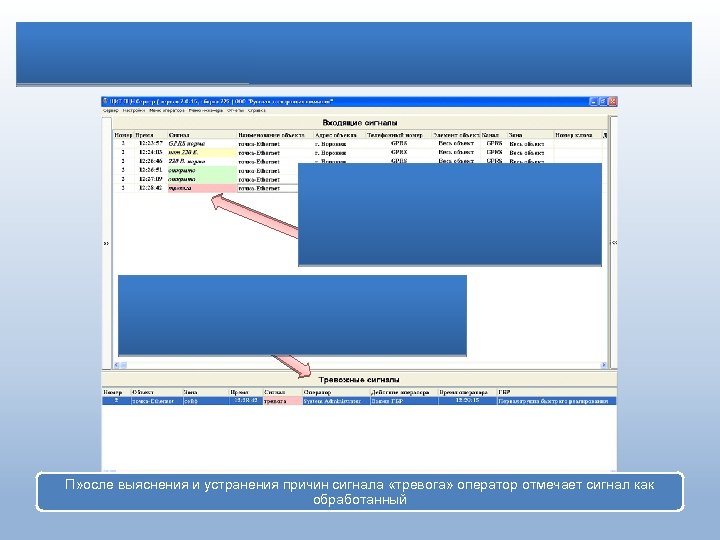Image resolution: width=720 pixels, height=540 pixels.
Task: Expand right panel using the << arrow
Action: coord(614,242)
